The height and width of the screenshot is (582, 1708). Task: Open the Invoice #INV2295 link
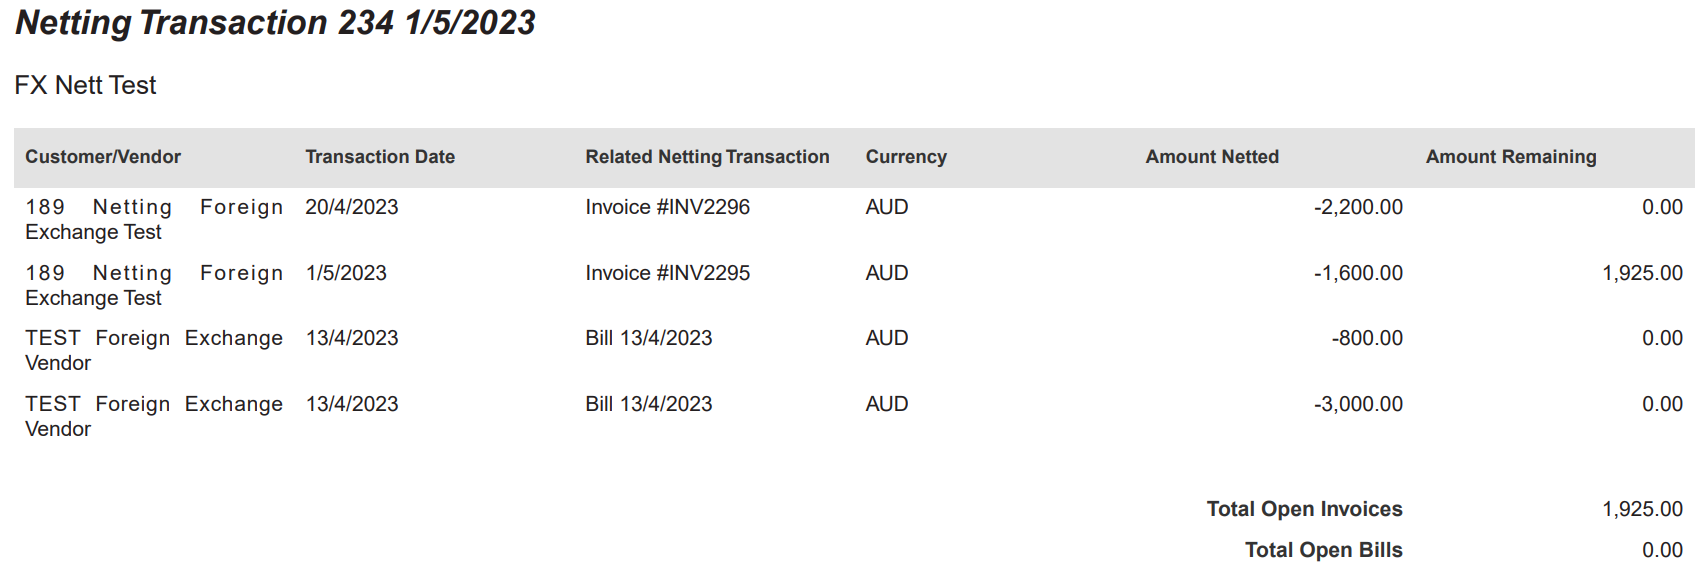click(x=667, y=273)
